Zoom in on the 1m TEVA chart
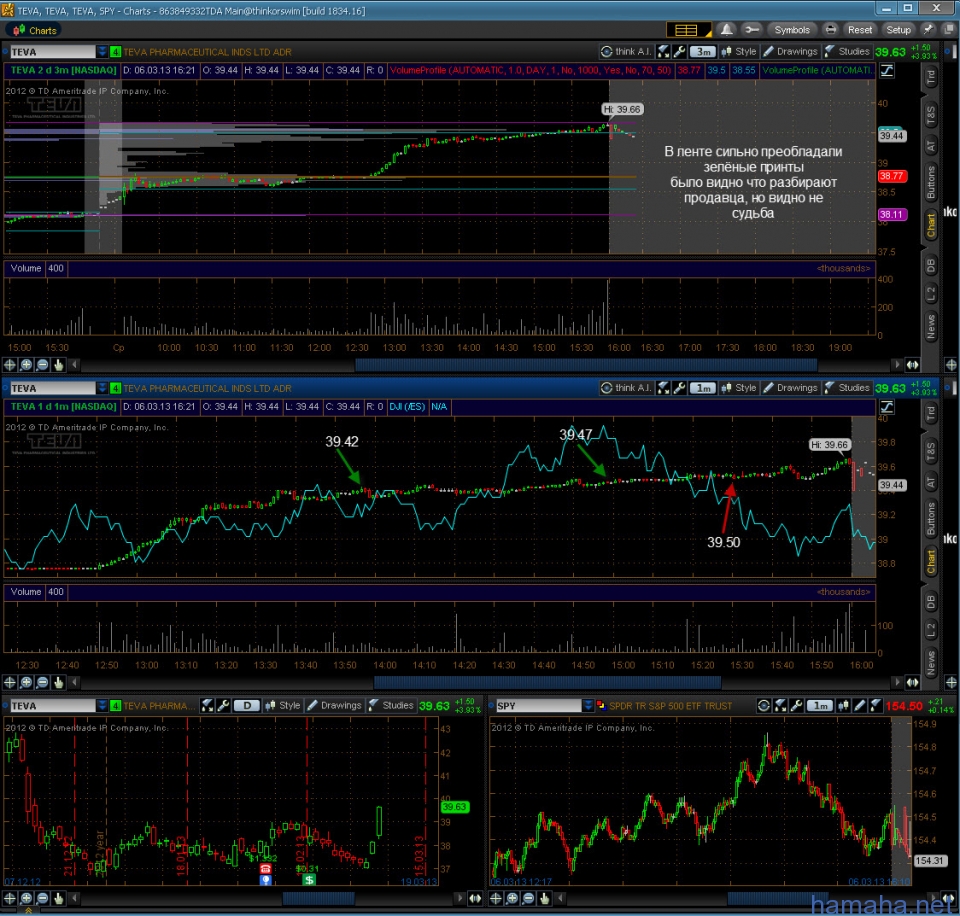 pos(26,682)
